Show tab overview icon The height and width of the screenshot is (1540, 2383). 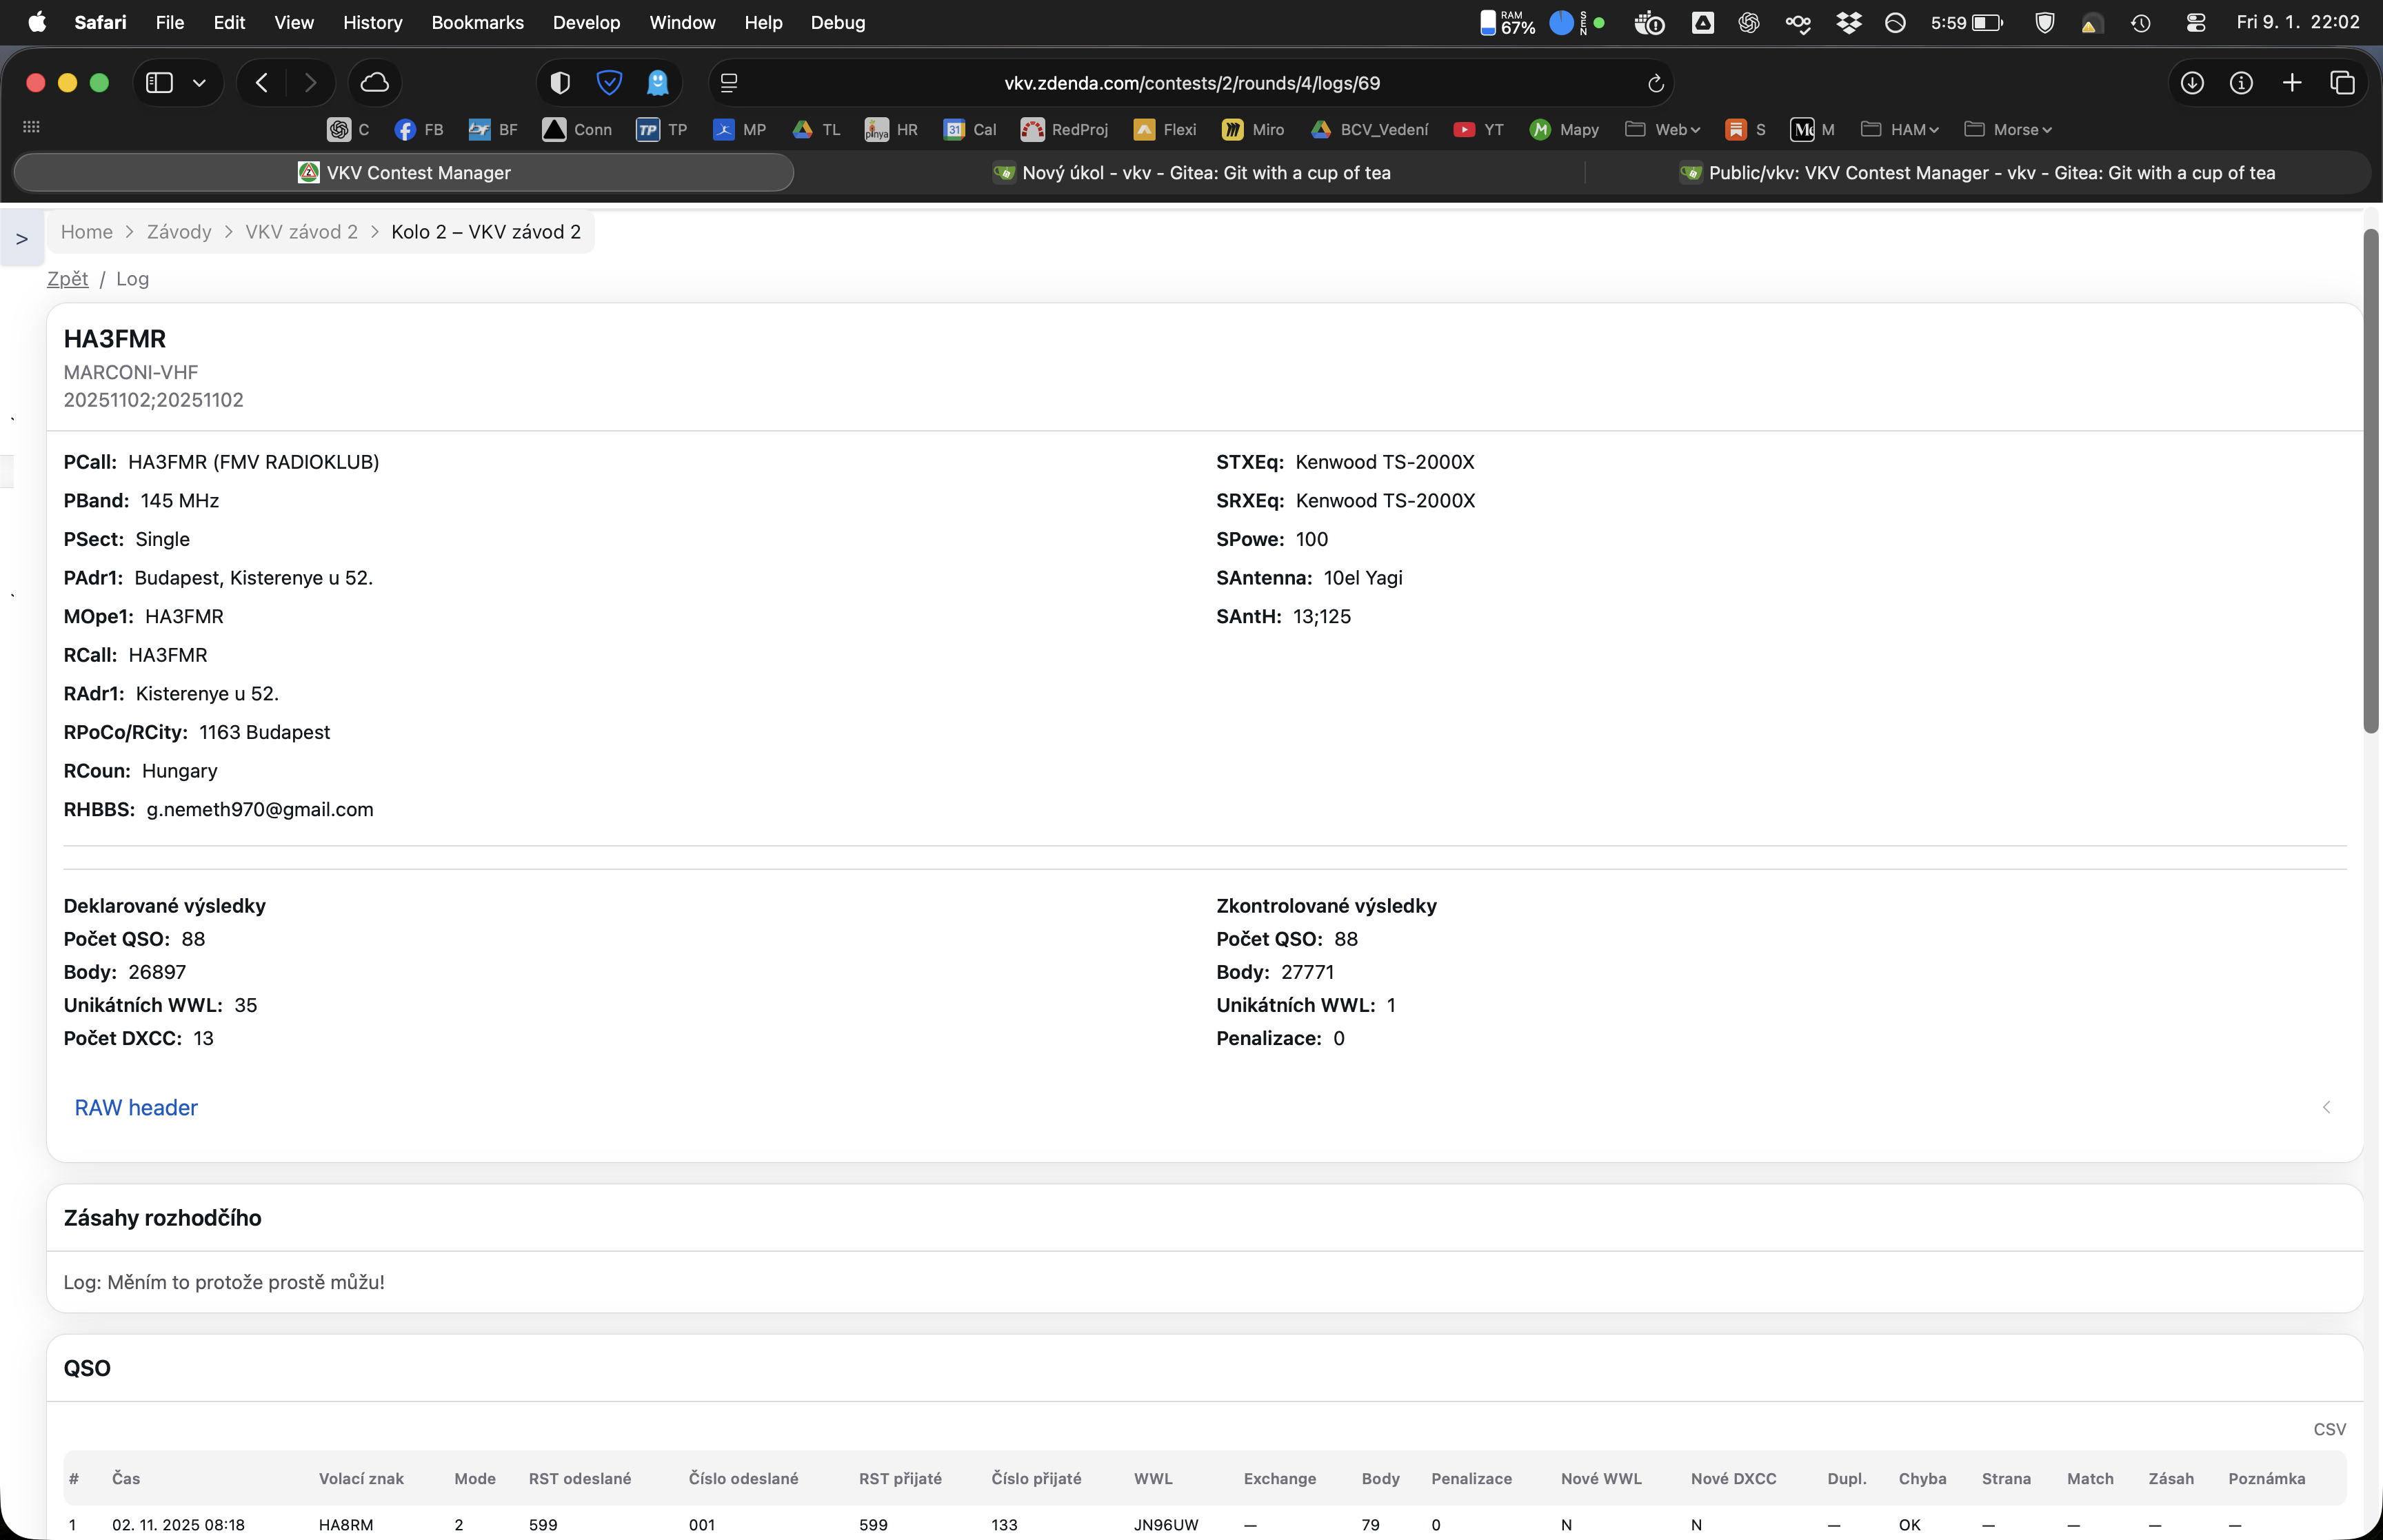tap(2342, 83)
